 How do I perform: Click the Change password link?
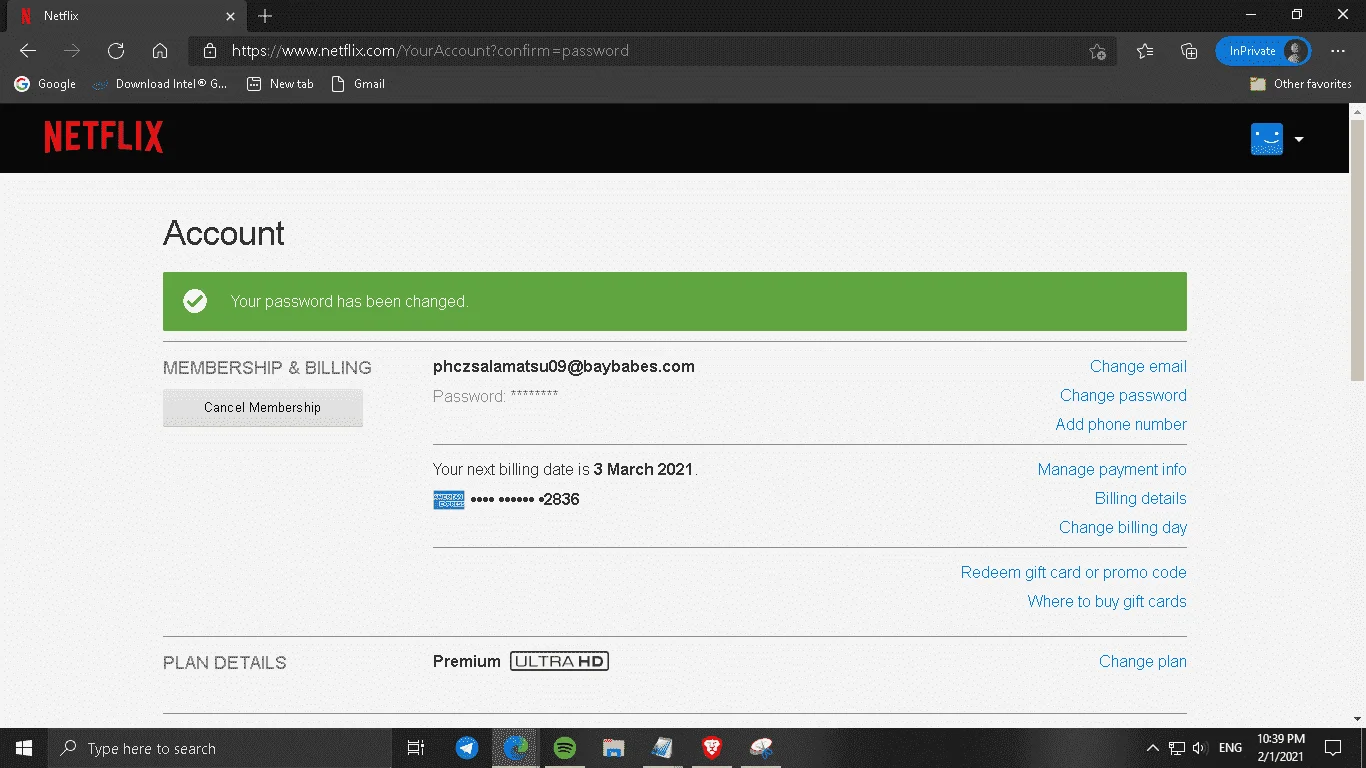point(1123,396)
